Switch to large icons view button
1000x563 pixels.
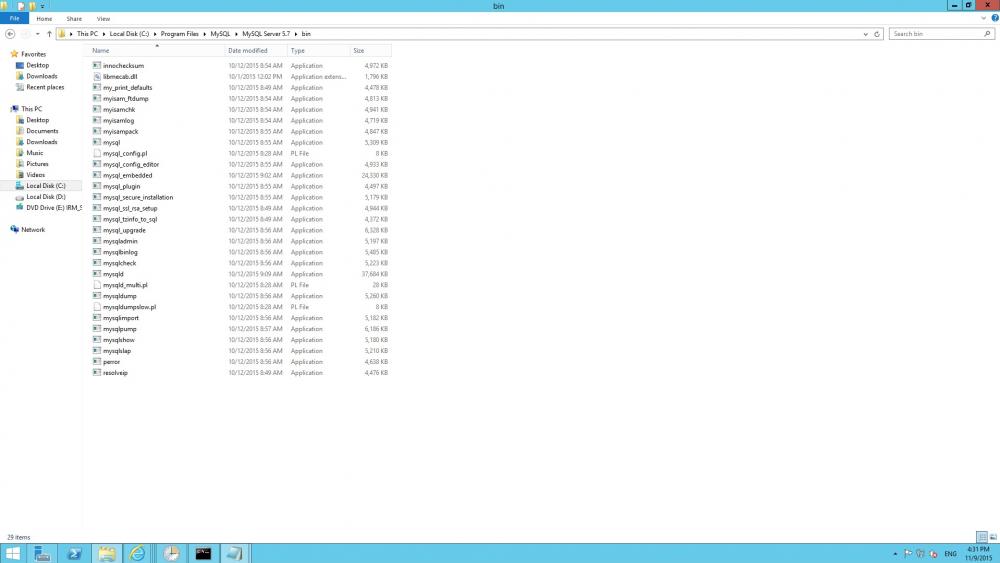tap(993, 537)
